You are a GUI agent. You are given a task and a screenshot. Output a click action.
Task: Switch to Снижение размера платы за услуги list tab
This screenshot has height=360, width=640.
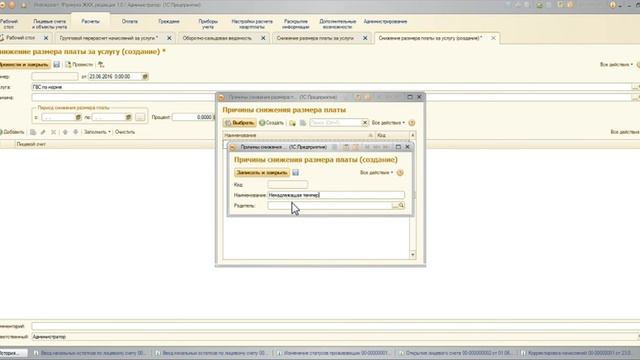315,38
